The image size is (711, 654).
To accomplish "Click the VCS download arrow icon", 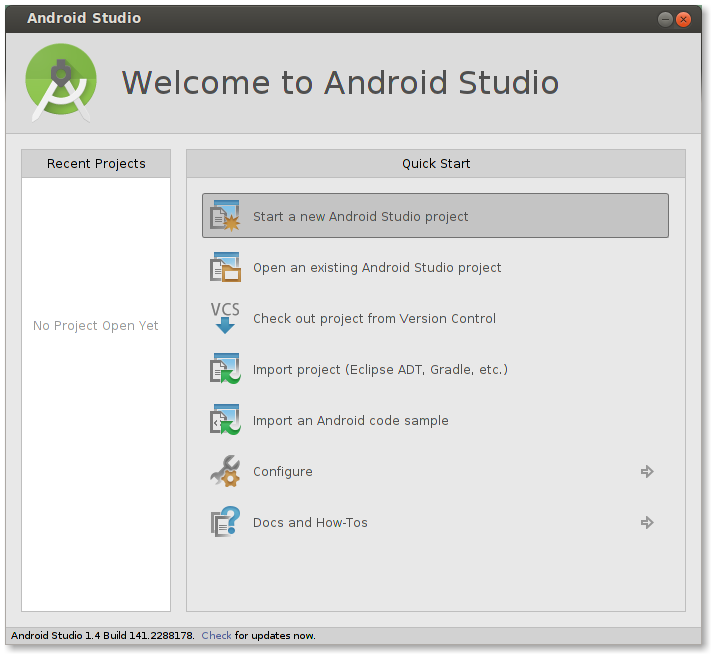I will tap(225, 318).
